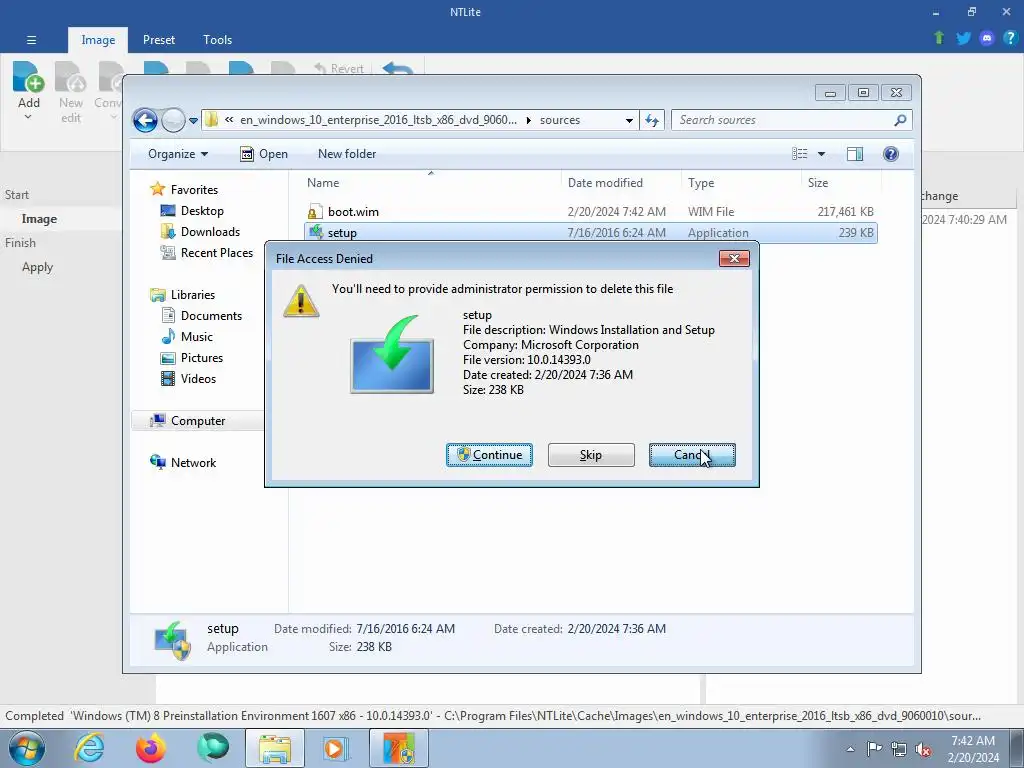Select Computer in navigation pane
Screen dimensions: 1024x768
pyautogui.click(x=197, y=421)
